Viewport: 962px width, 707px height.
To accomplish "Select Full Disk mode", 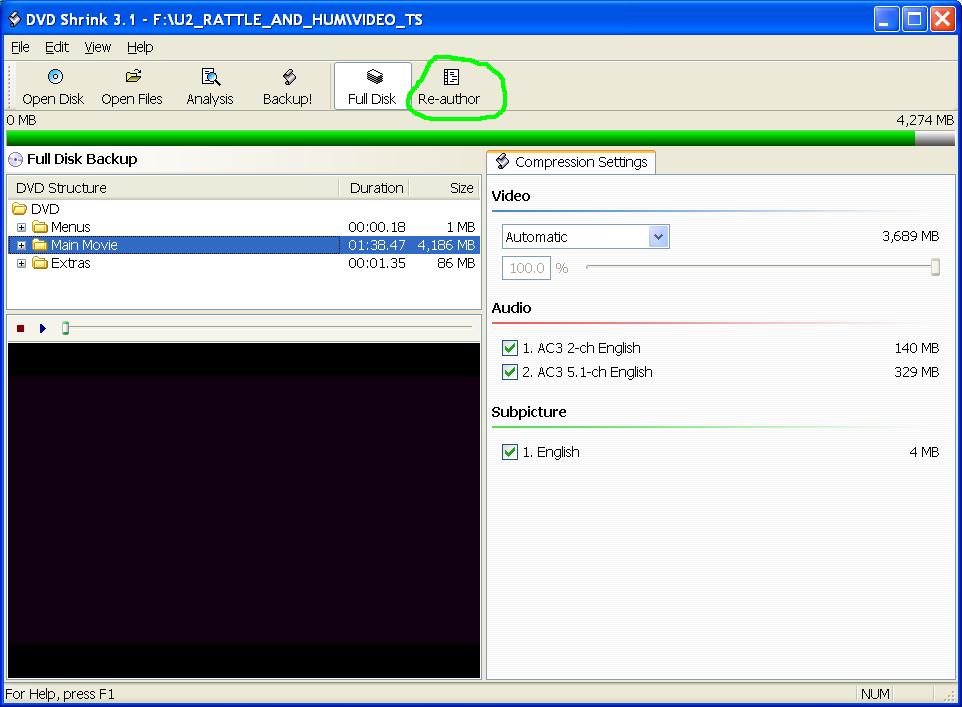I will (x=372, y=87).
